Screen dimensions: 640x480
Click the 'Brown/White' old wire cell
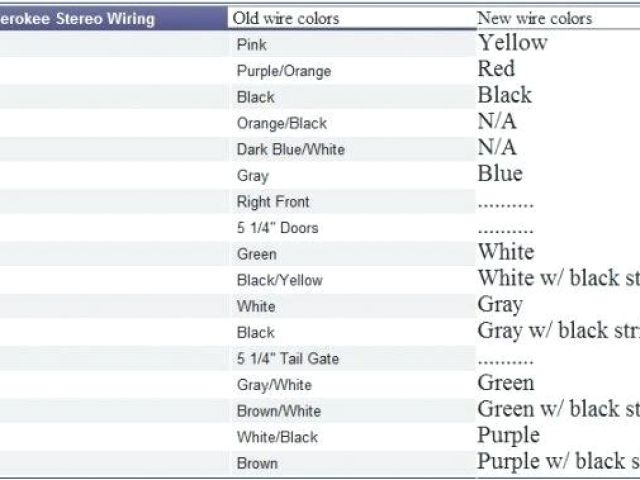[278, 411]
